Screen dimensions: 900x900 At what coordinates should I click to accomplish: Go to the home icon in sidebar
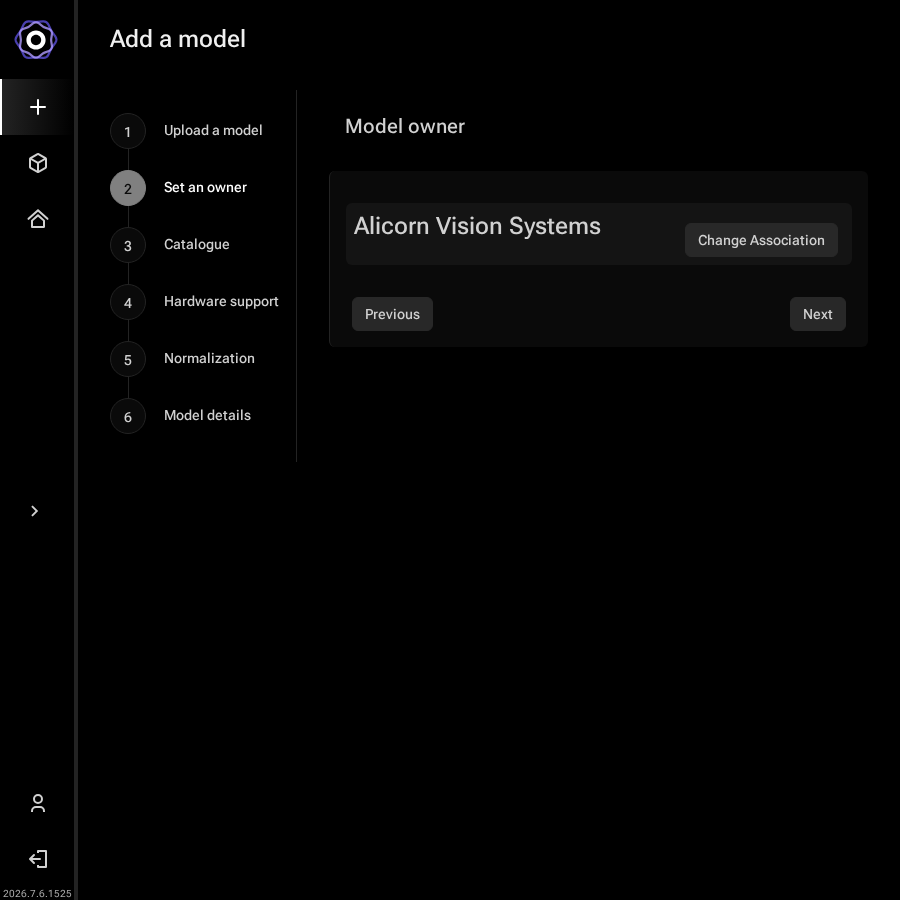38,219
